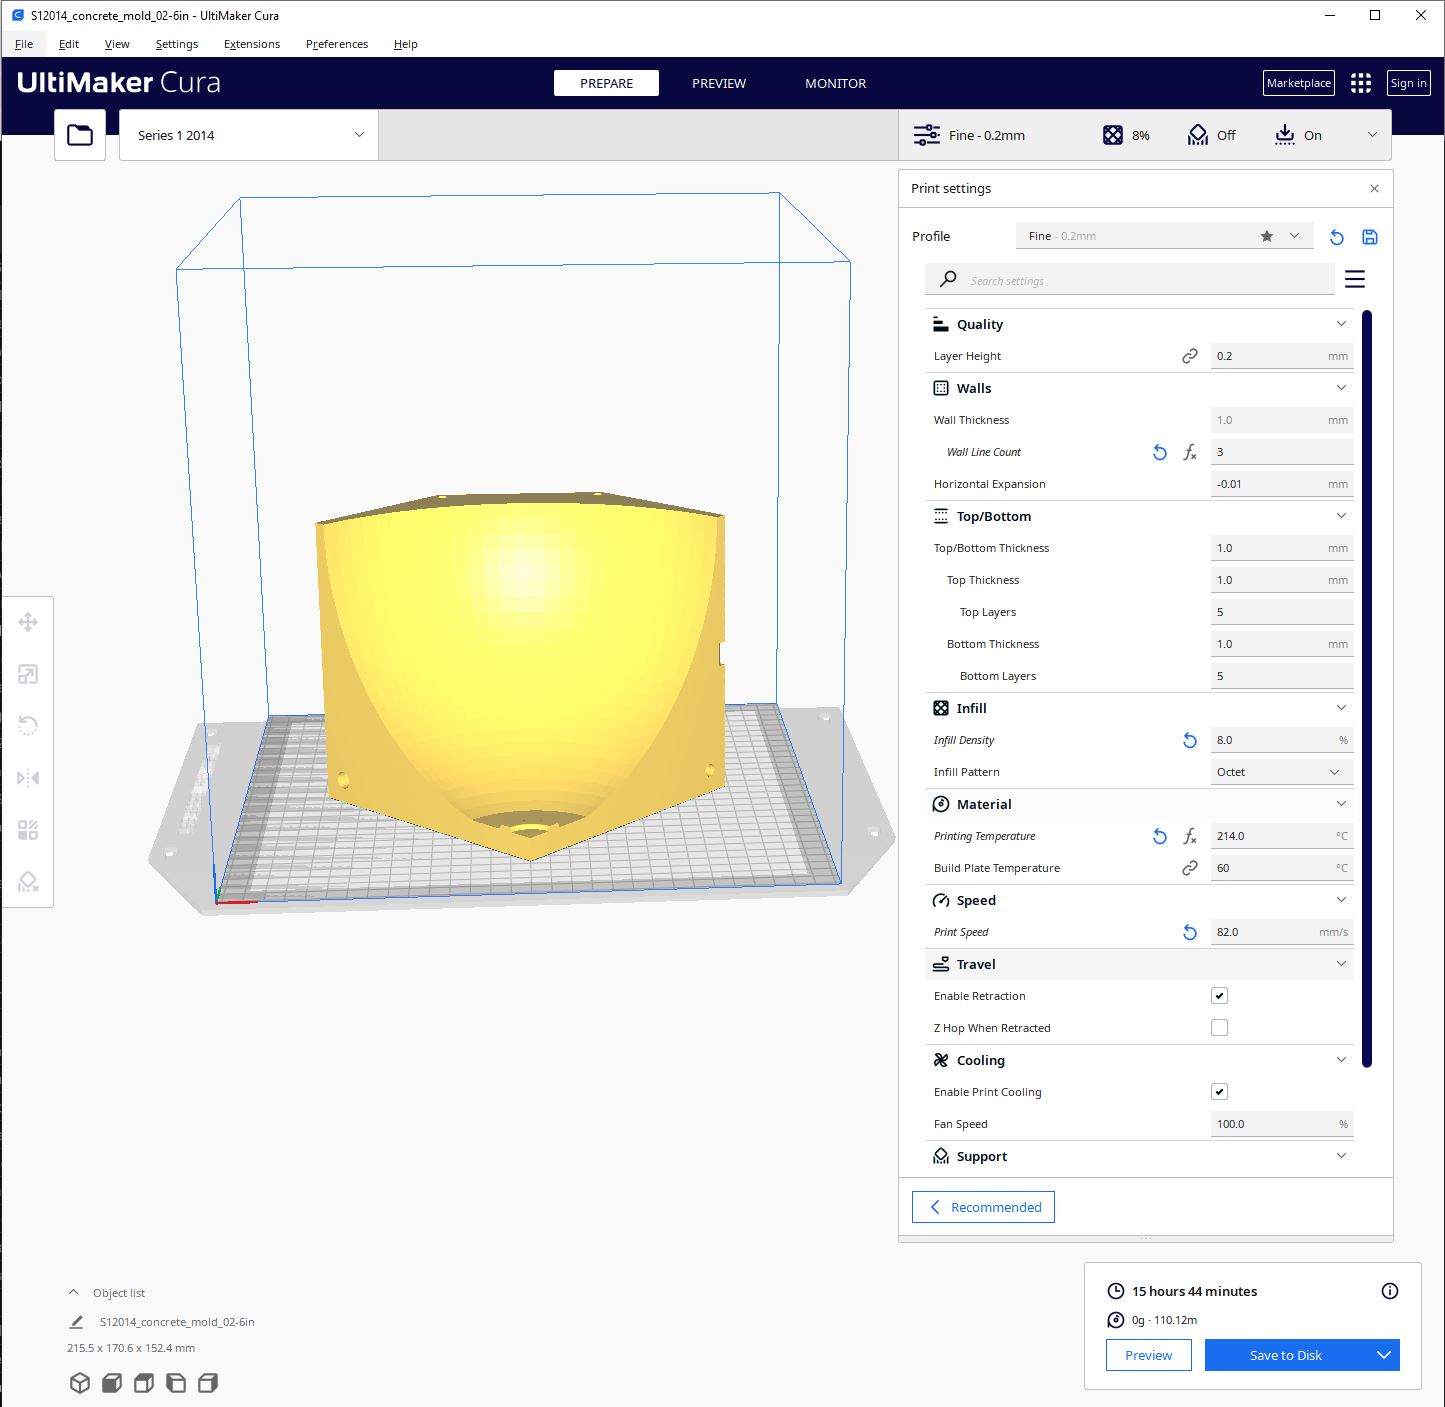Select the Move tool in left toolbar

pos(28,622)
